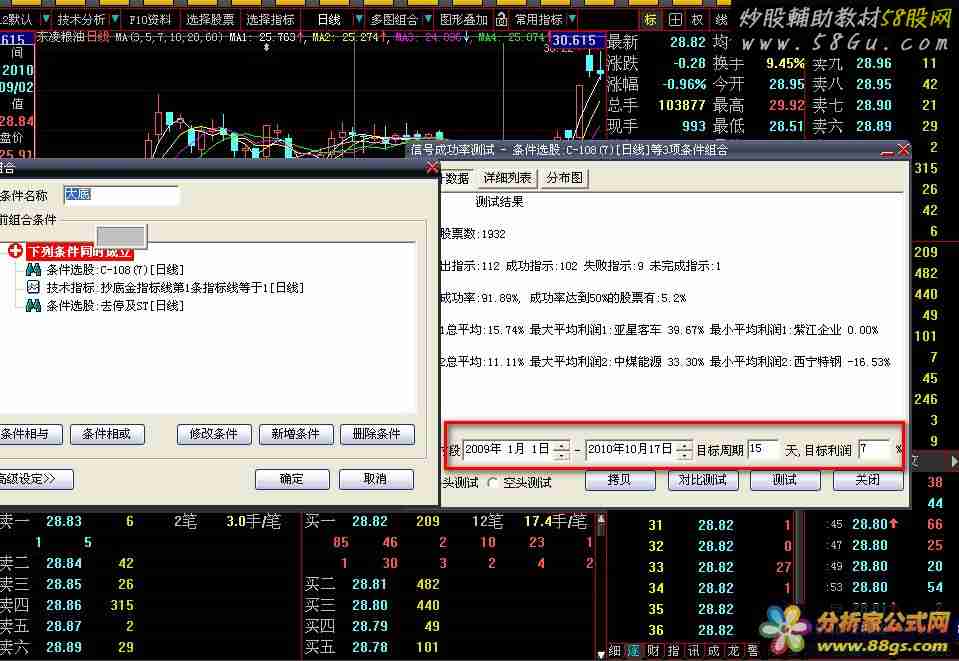Click the 成功率:91.89% result text
Screen dimensions: 959x661
tap(480, 298)
